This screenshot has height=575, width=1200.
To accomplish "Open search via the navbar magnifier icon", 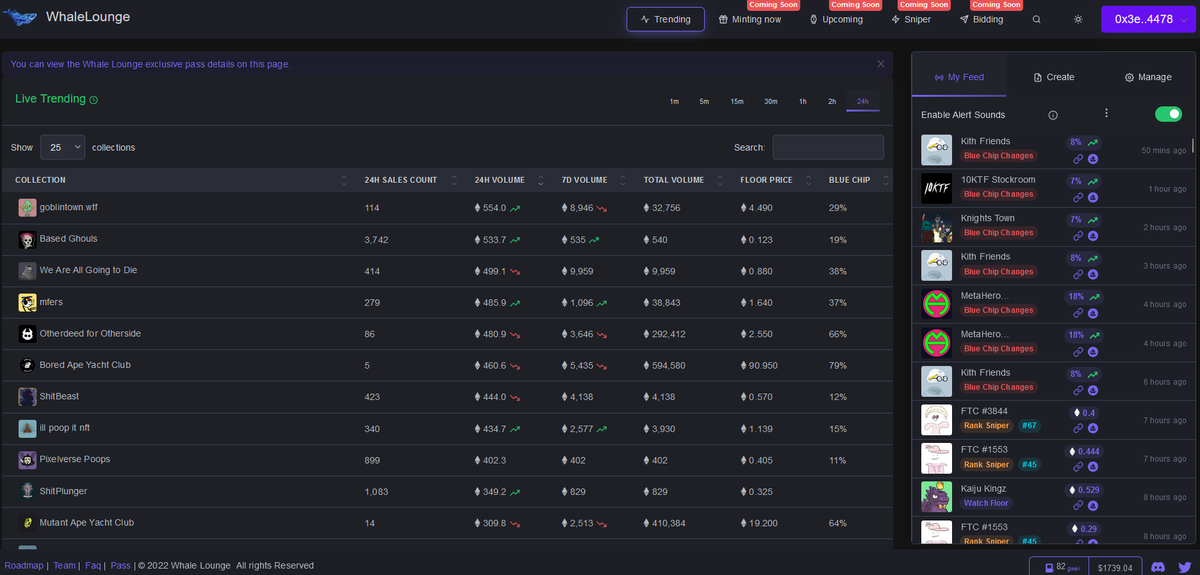I will pos(1037,19).
